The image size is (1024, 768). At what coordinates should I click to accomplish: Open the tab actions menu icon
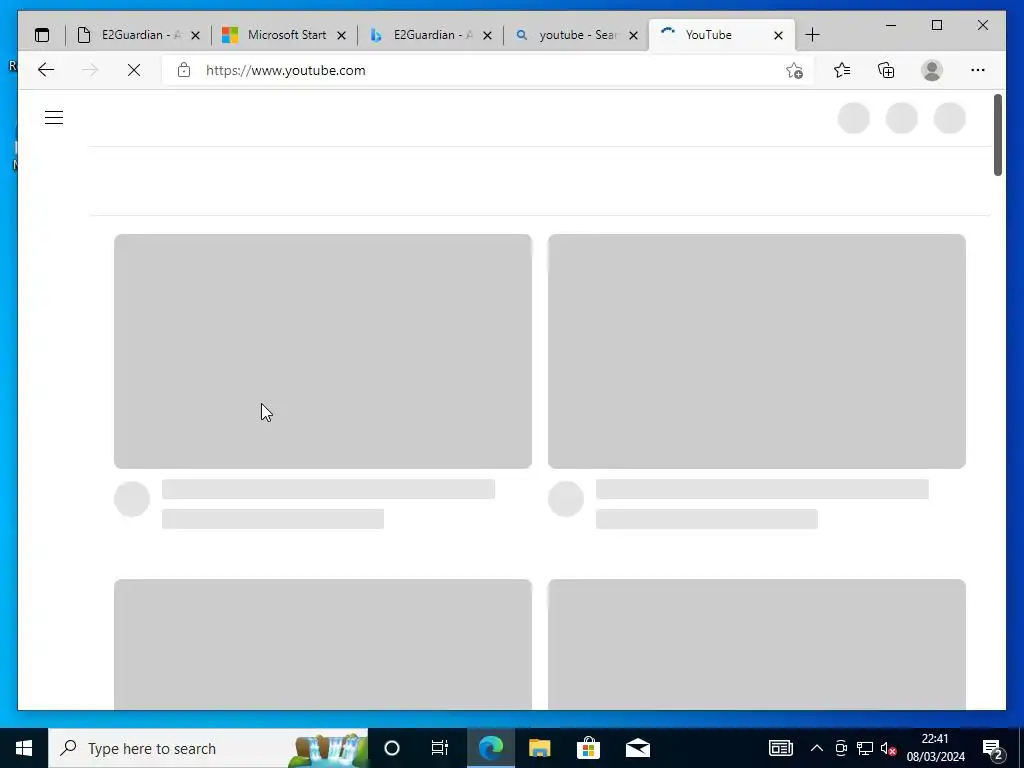[x=42, y=35]
